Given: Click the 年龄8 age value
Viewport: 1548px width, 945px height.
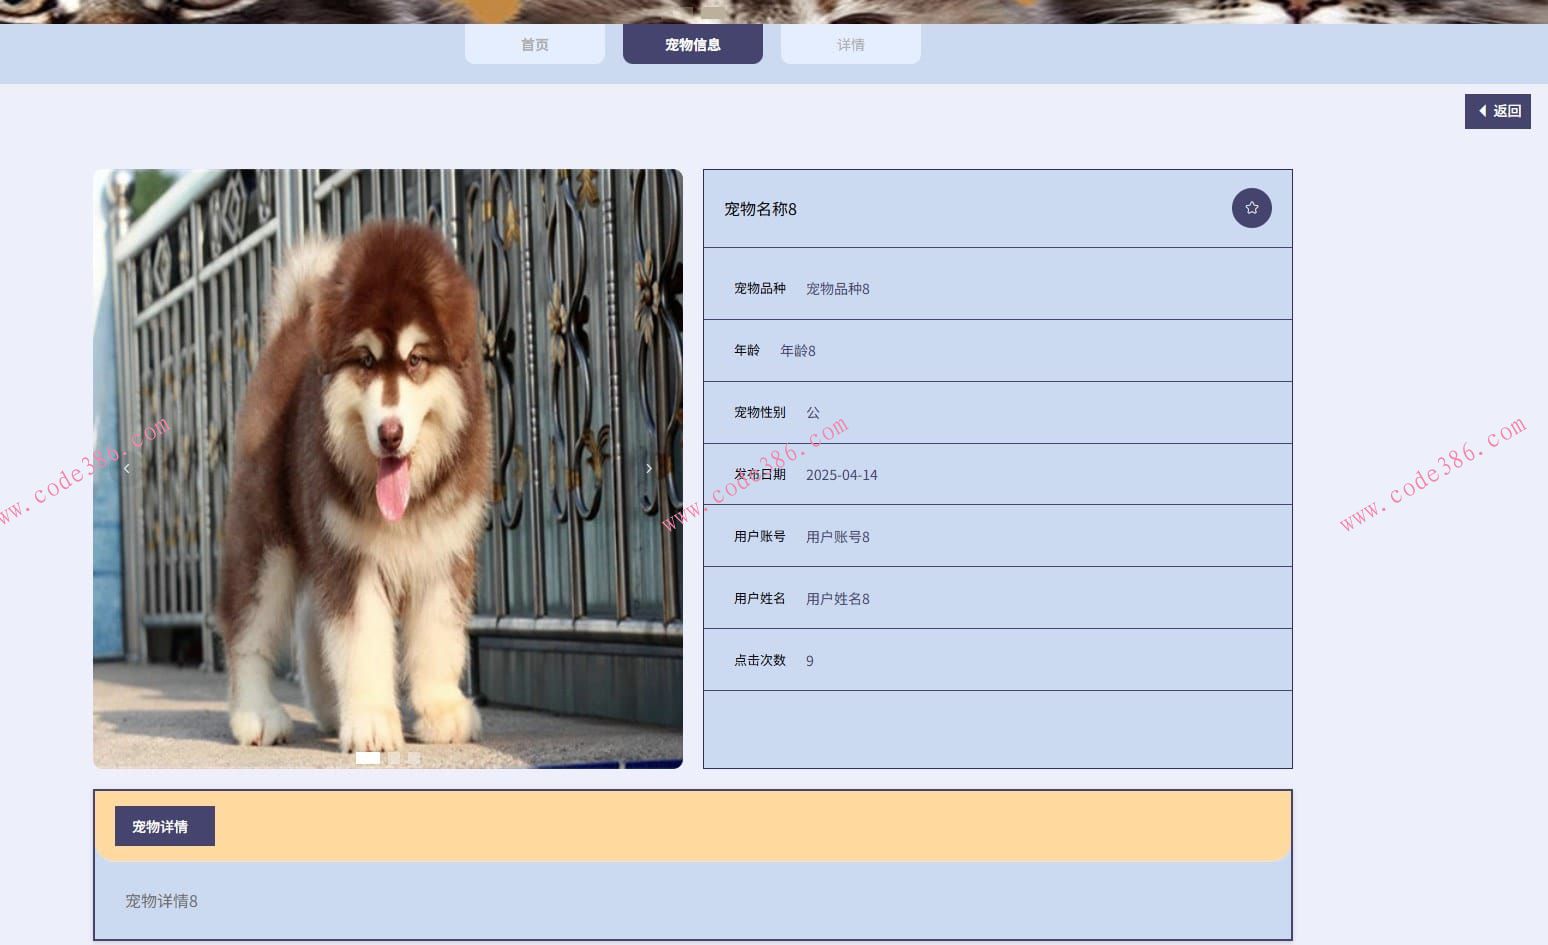Looking at the screenshot, I should pos(797,351).
